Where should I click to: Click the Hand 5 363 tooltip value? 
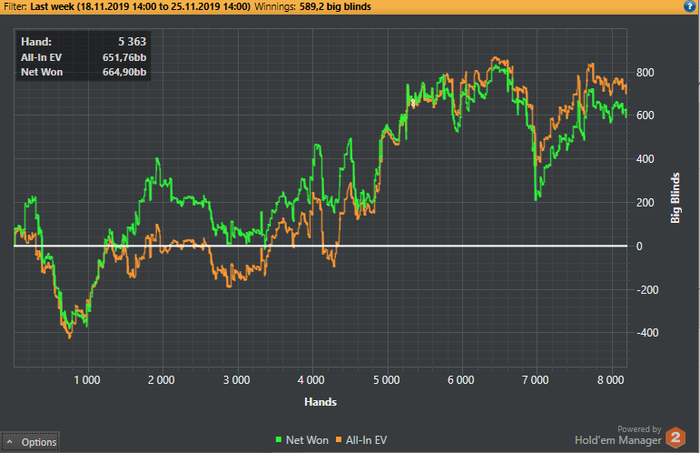click(x=132, y=42)
